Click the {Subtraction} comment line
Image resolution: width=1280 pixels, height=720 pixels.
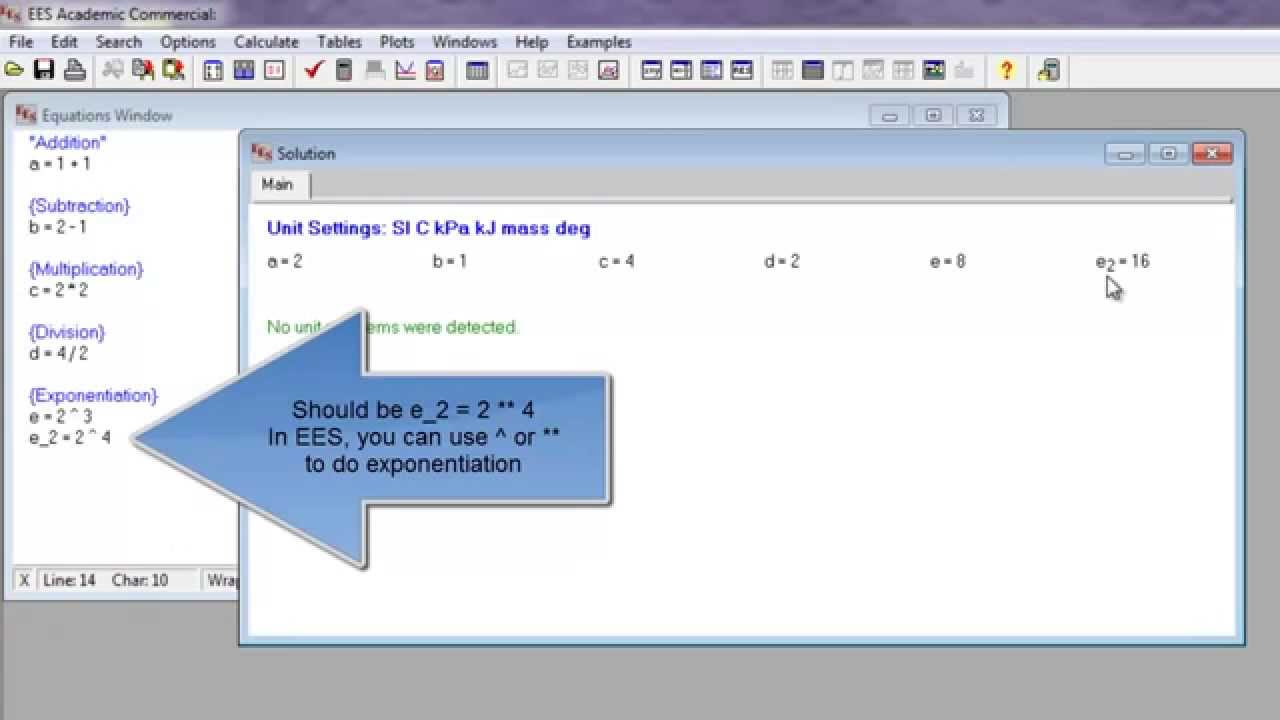pos(80,206)
